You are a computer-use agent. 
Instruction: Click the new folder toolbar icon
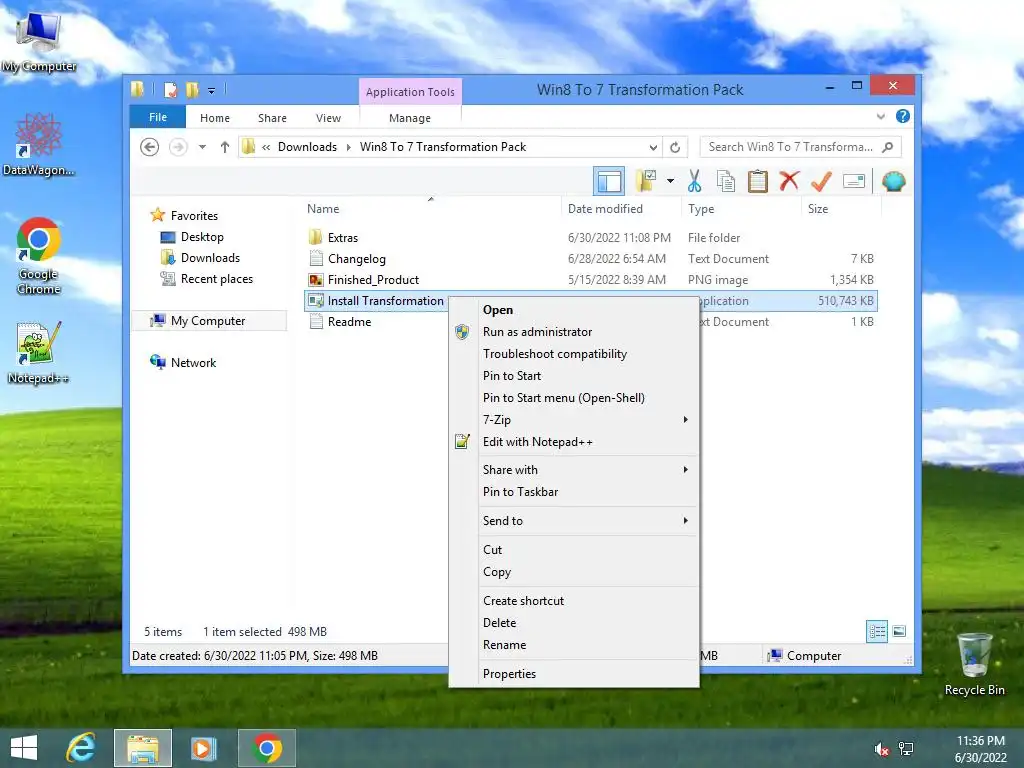[646, 181]
